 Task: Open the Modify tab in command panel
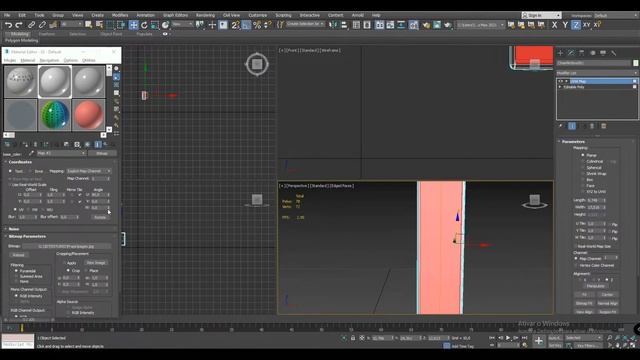tap(571, 53)
